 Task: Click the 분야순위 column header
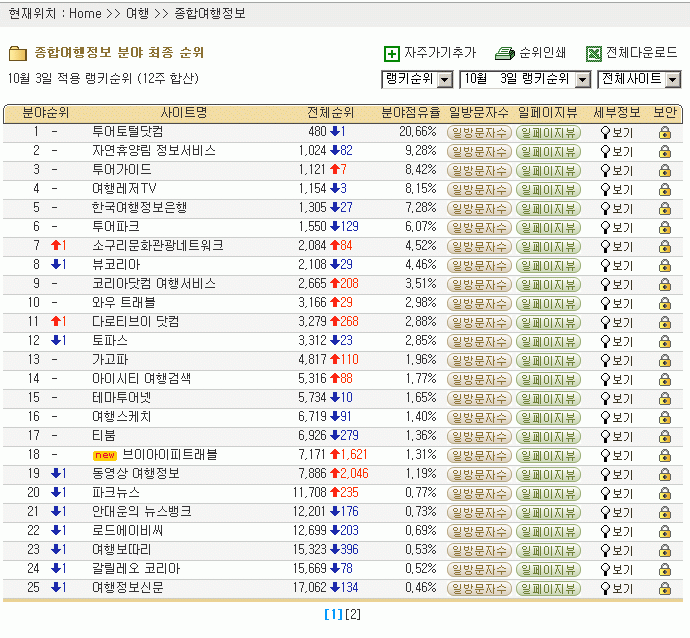[x=46, y=113]
